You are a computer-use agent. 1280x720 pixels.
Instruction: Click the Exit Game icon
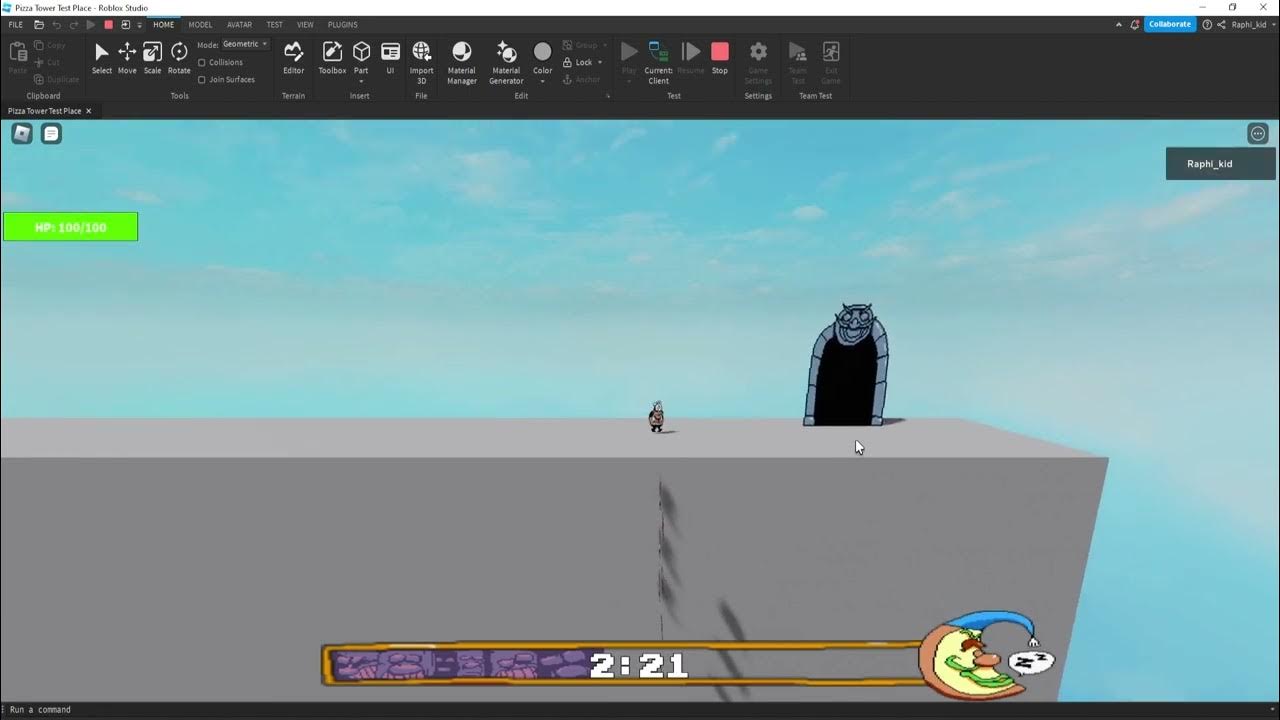point(831,51)
